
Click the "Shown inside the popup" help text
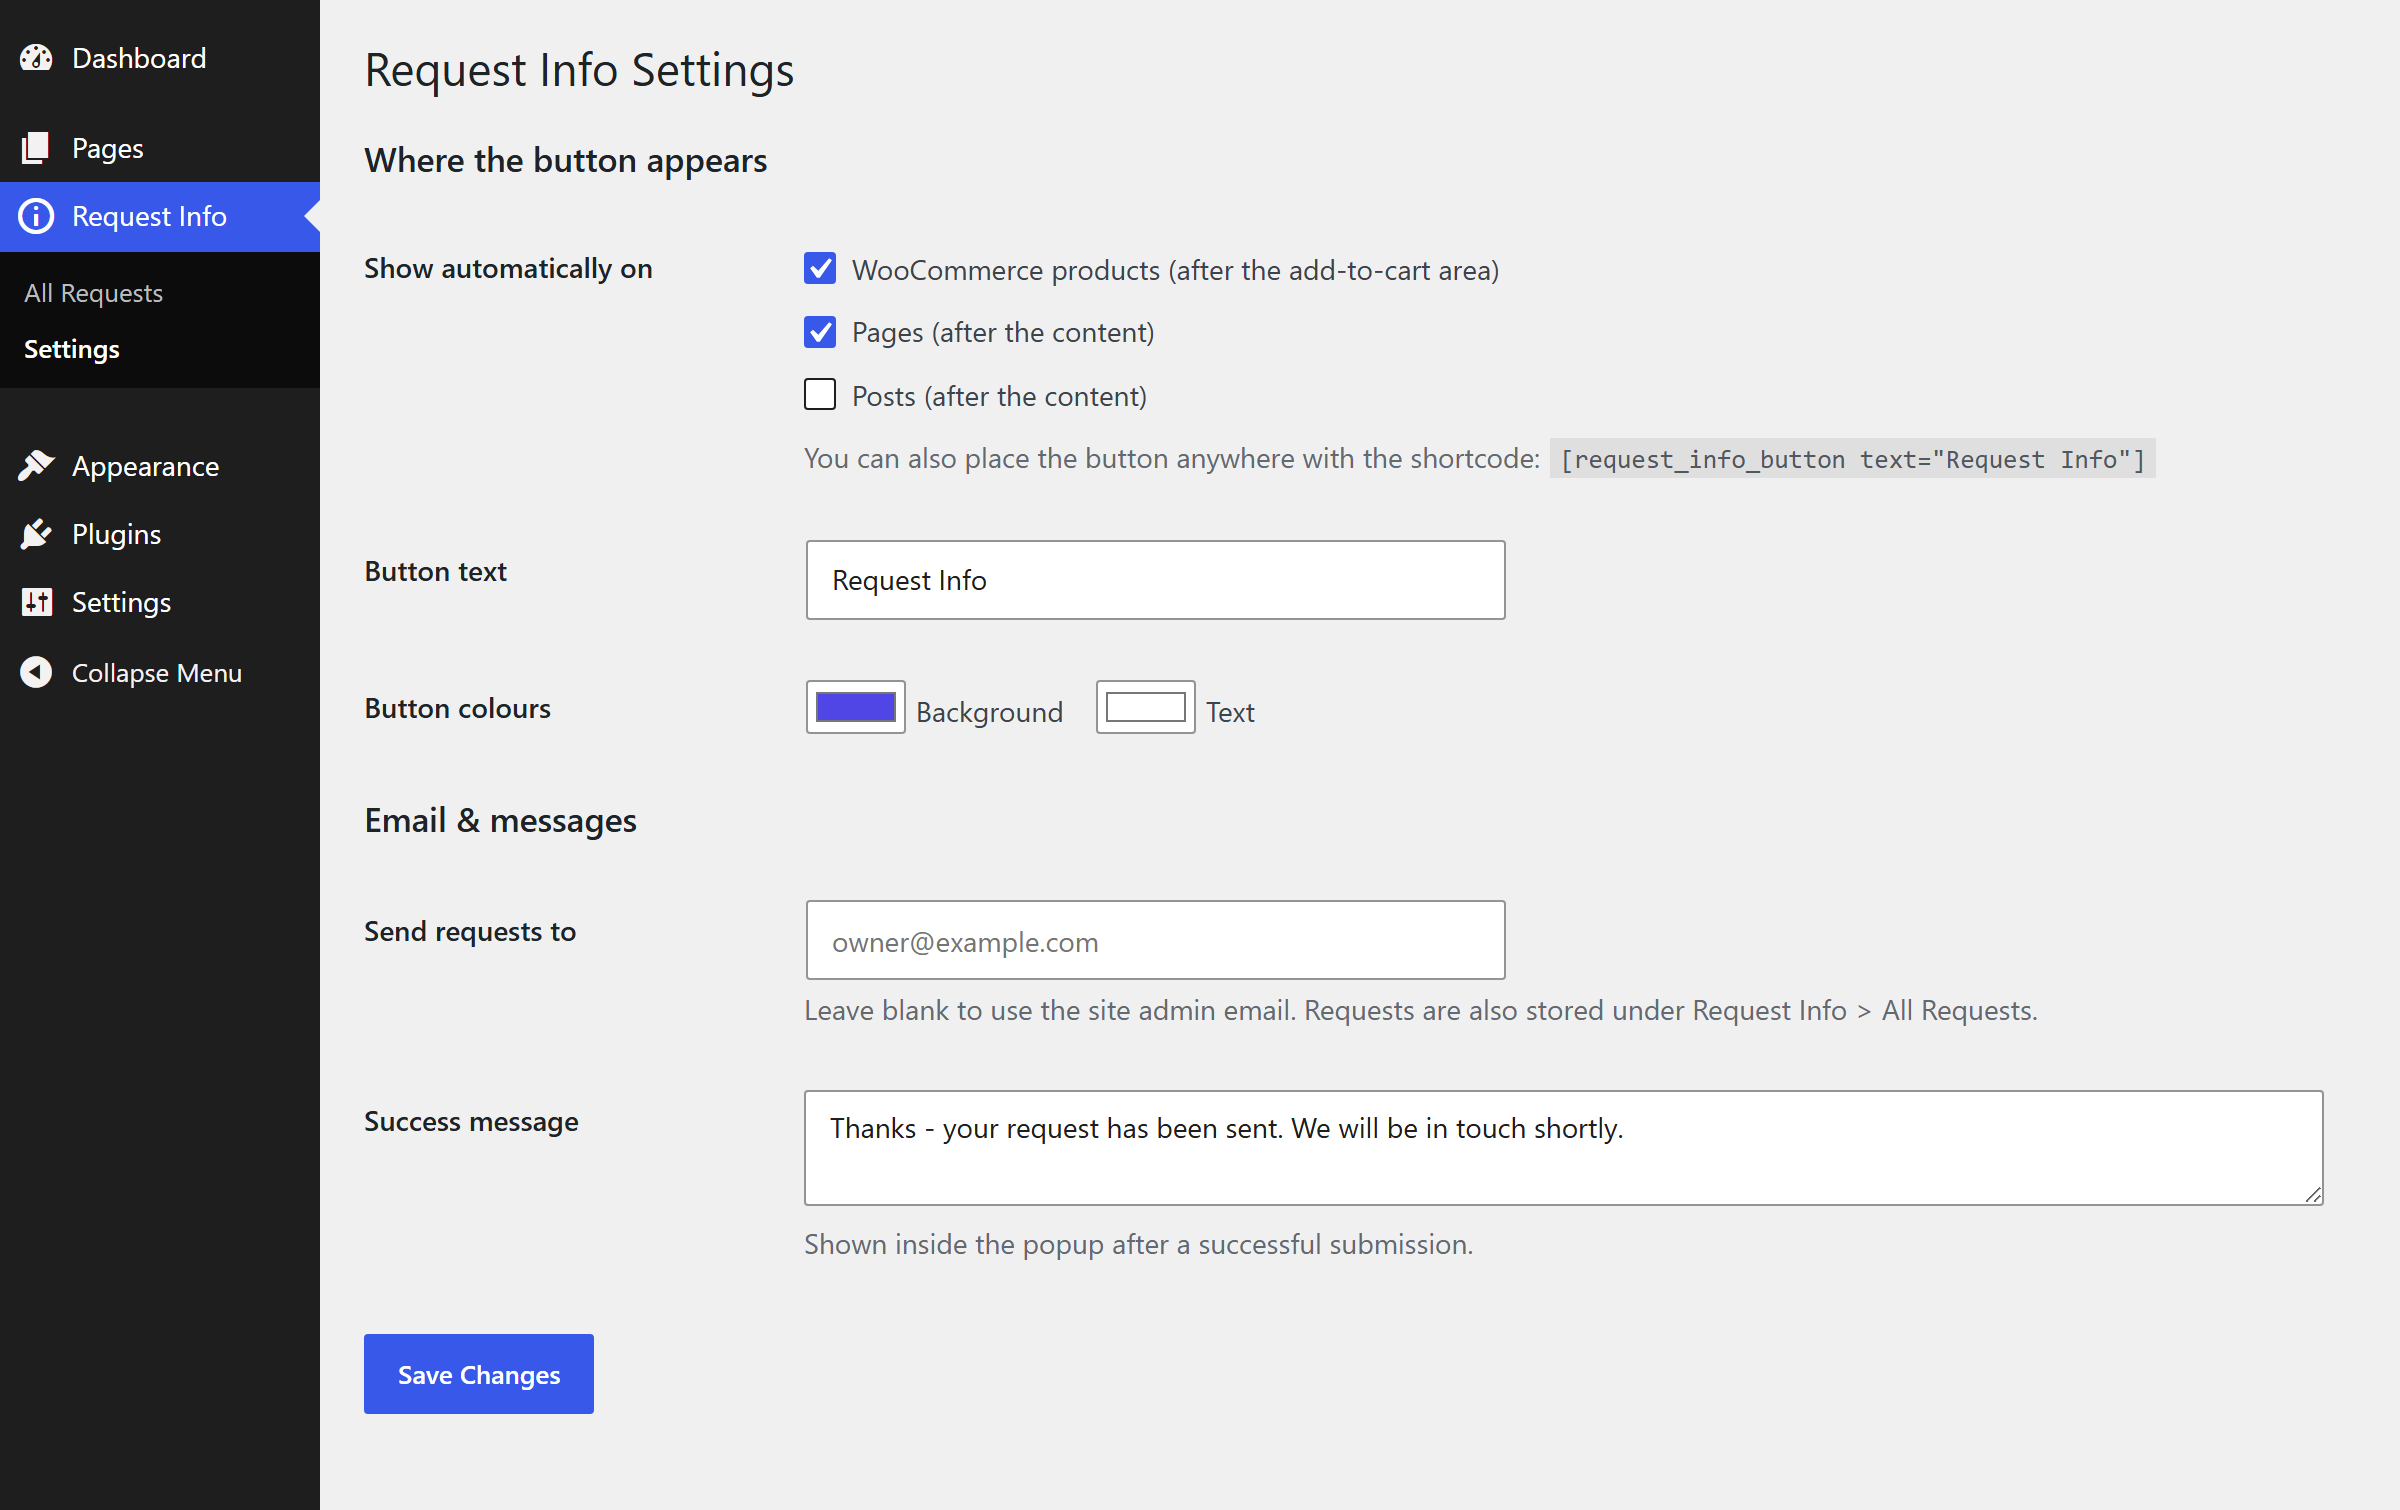(1139, 1244)
